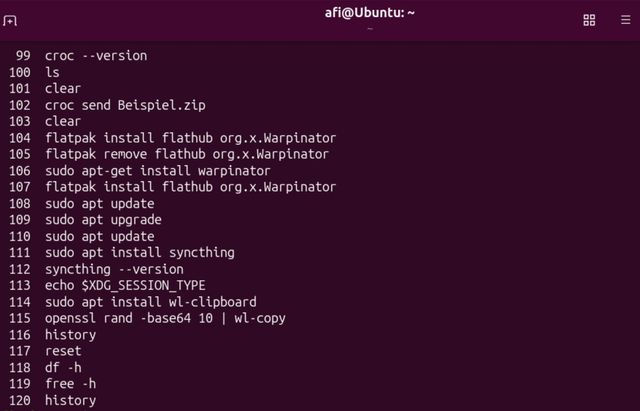Screen dimensions: 640x411
Task: Click sudo apt install syncthing line
Action: 140,253
